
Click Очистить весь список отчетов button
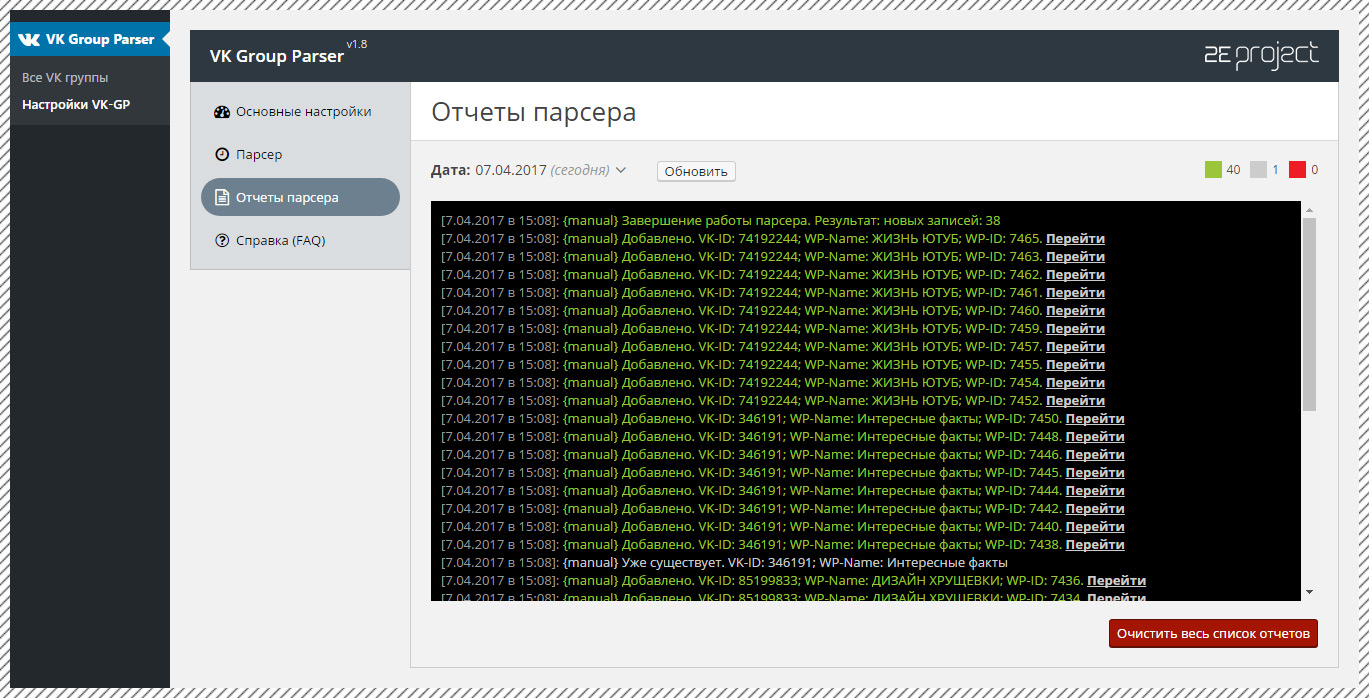[1213, 634]
